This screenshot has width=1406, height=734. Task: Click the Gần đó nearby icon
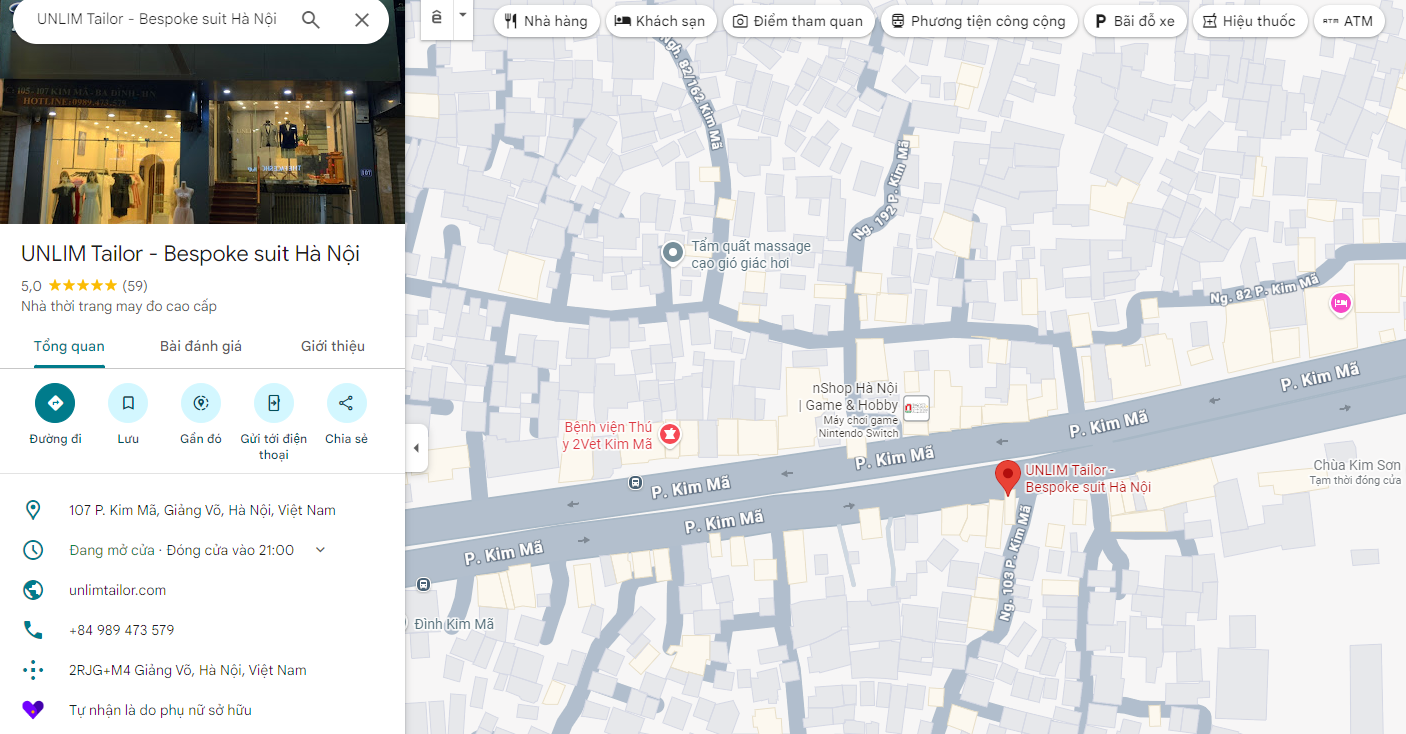(x=201, y=403)
